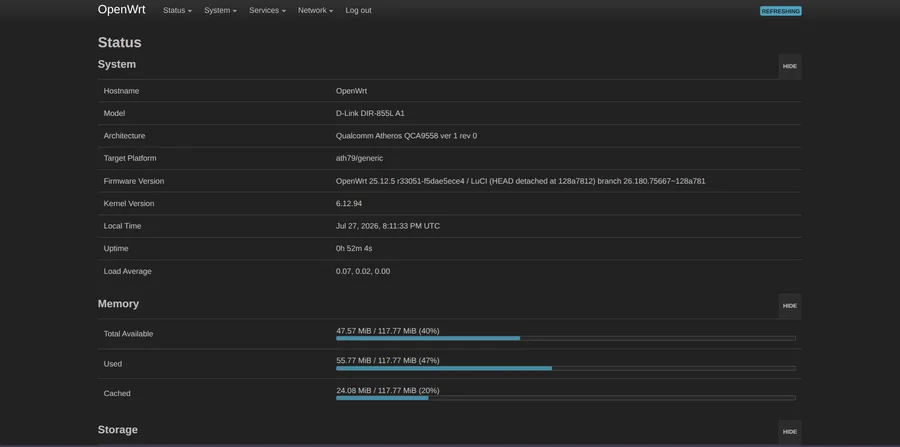This screenshot has width=900, height=447.
Task: Hide the System section
Action: click(790, 66)
